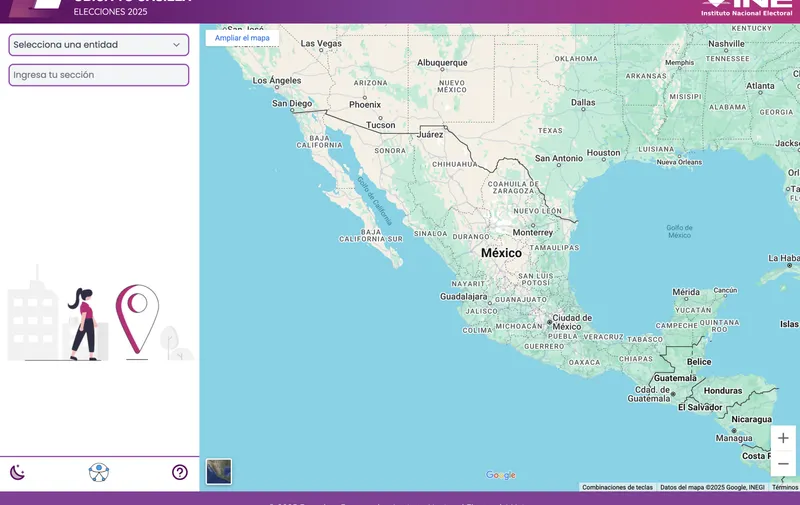Click 'TAMAULIPAS' state label

(x=554, y=247)
